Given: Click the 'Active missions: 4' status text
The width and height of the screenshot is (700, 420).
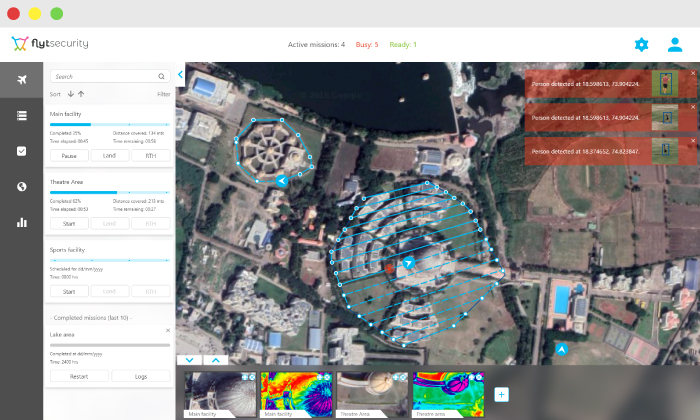Looking at the screenshot, I should tap(316, 45).
